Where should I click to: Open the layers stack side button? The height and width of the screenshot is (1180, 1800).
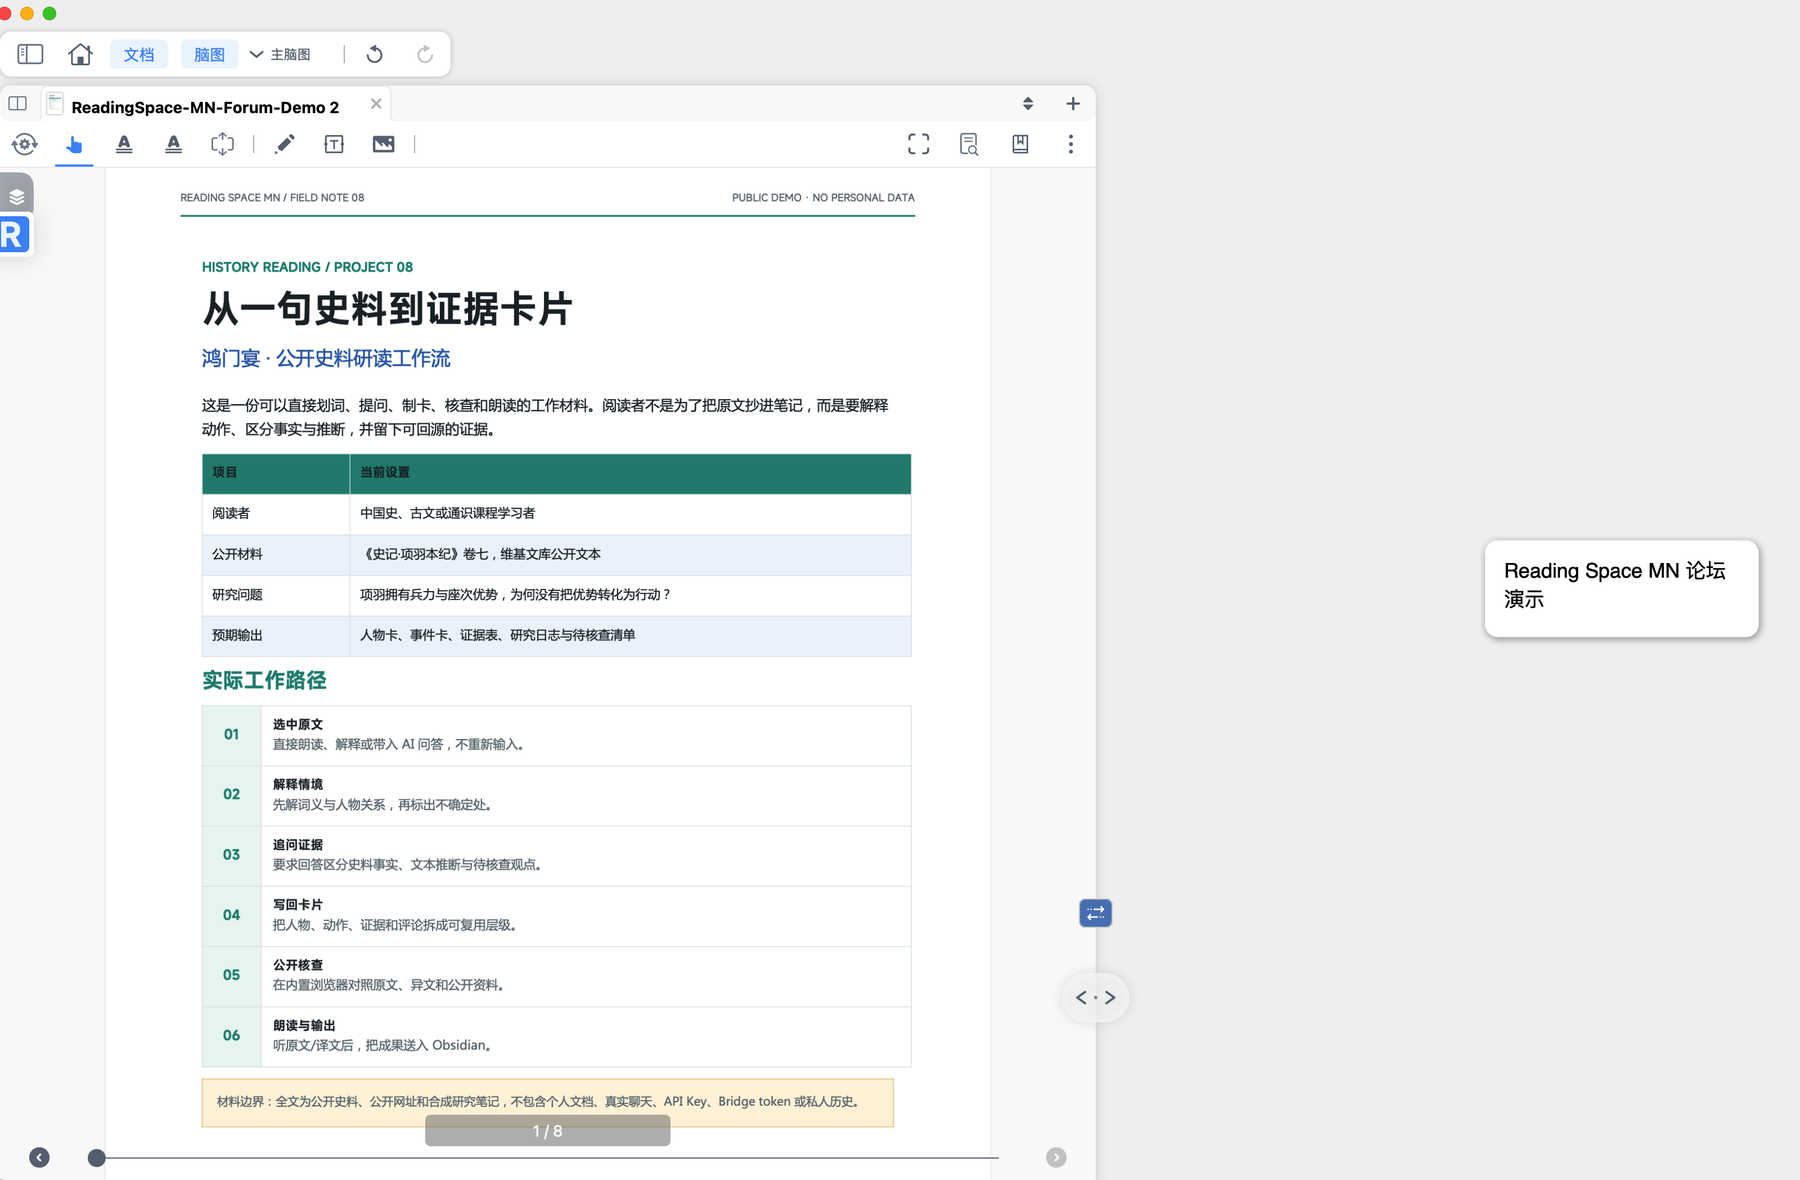[17, 195]
